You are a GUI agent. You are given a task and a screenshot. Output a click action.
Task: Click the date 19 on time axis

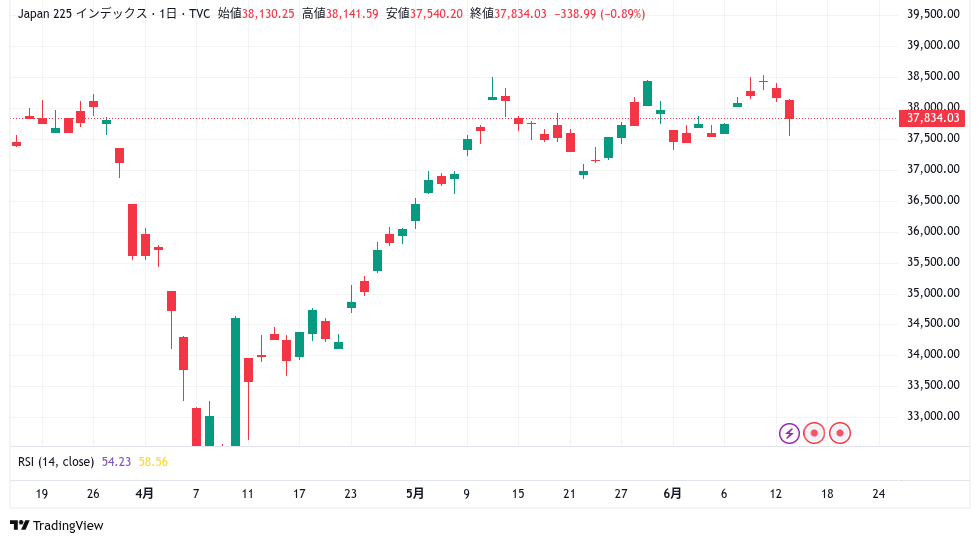point(42,494)
